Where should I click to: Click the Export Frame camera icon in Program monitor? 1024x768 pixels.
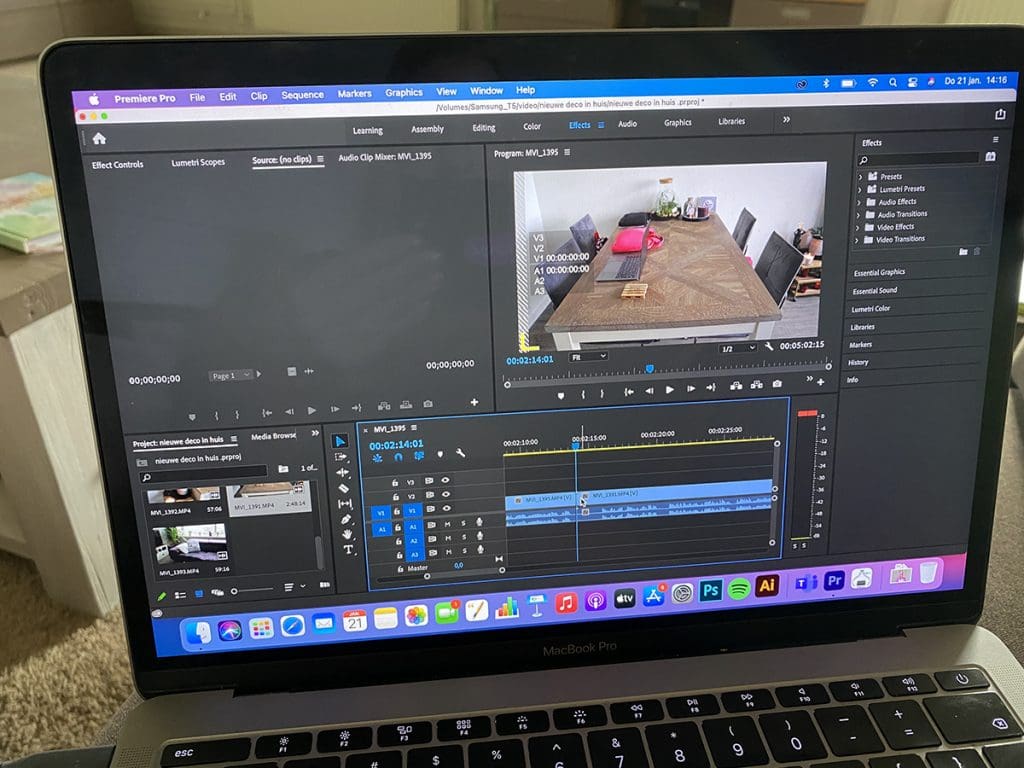(x=777, y=385)
